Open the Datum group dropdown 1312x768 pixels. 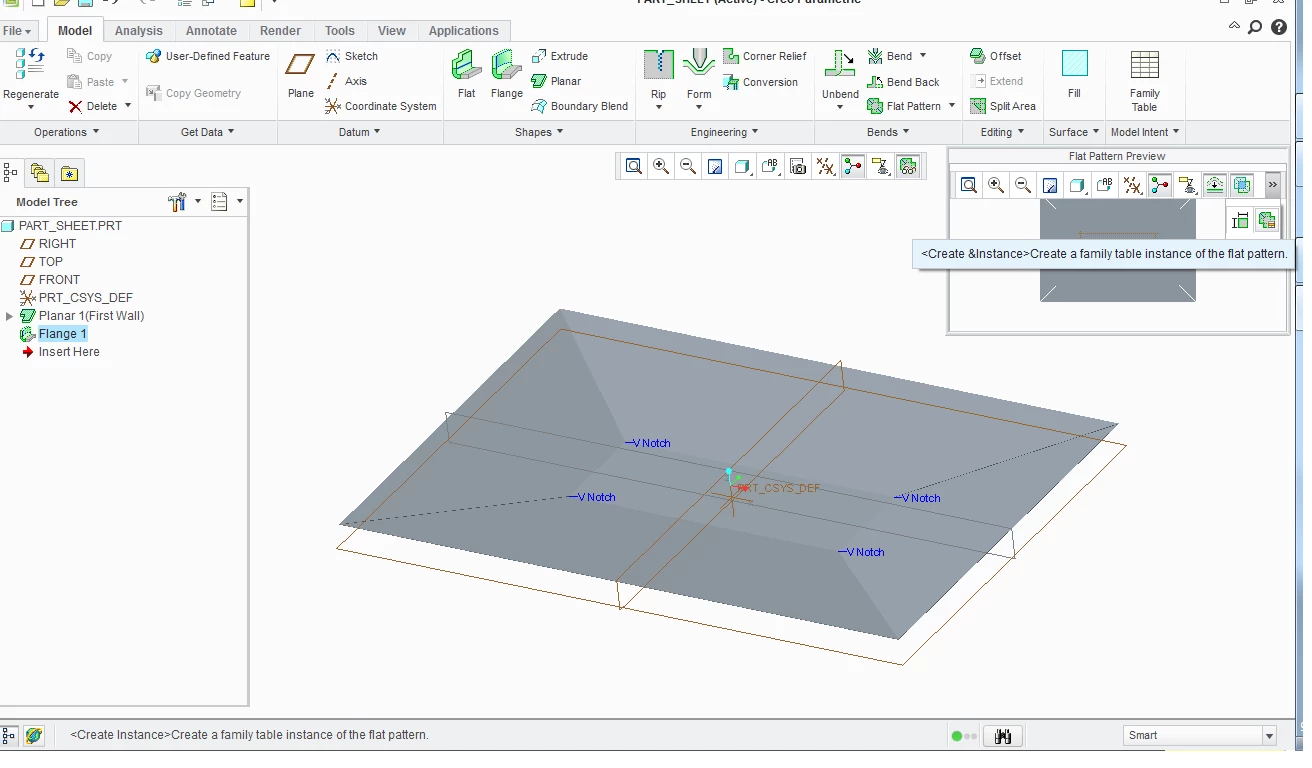[360, 132]
